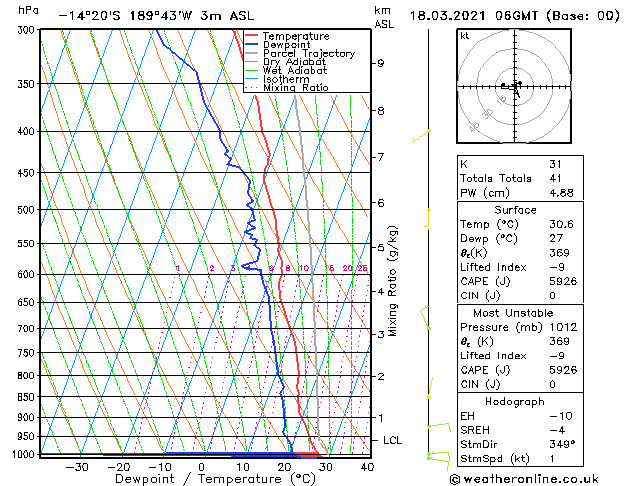Screen dimensions: 629x486
Task: Click the CAPE value 5926 under Surface
Action: point(563,281)
